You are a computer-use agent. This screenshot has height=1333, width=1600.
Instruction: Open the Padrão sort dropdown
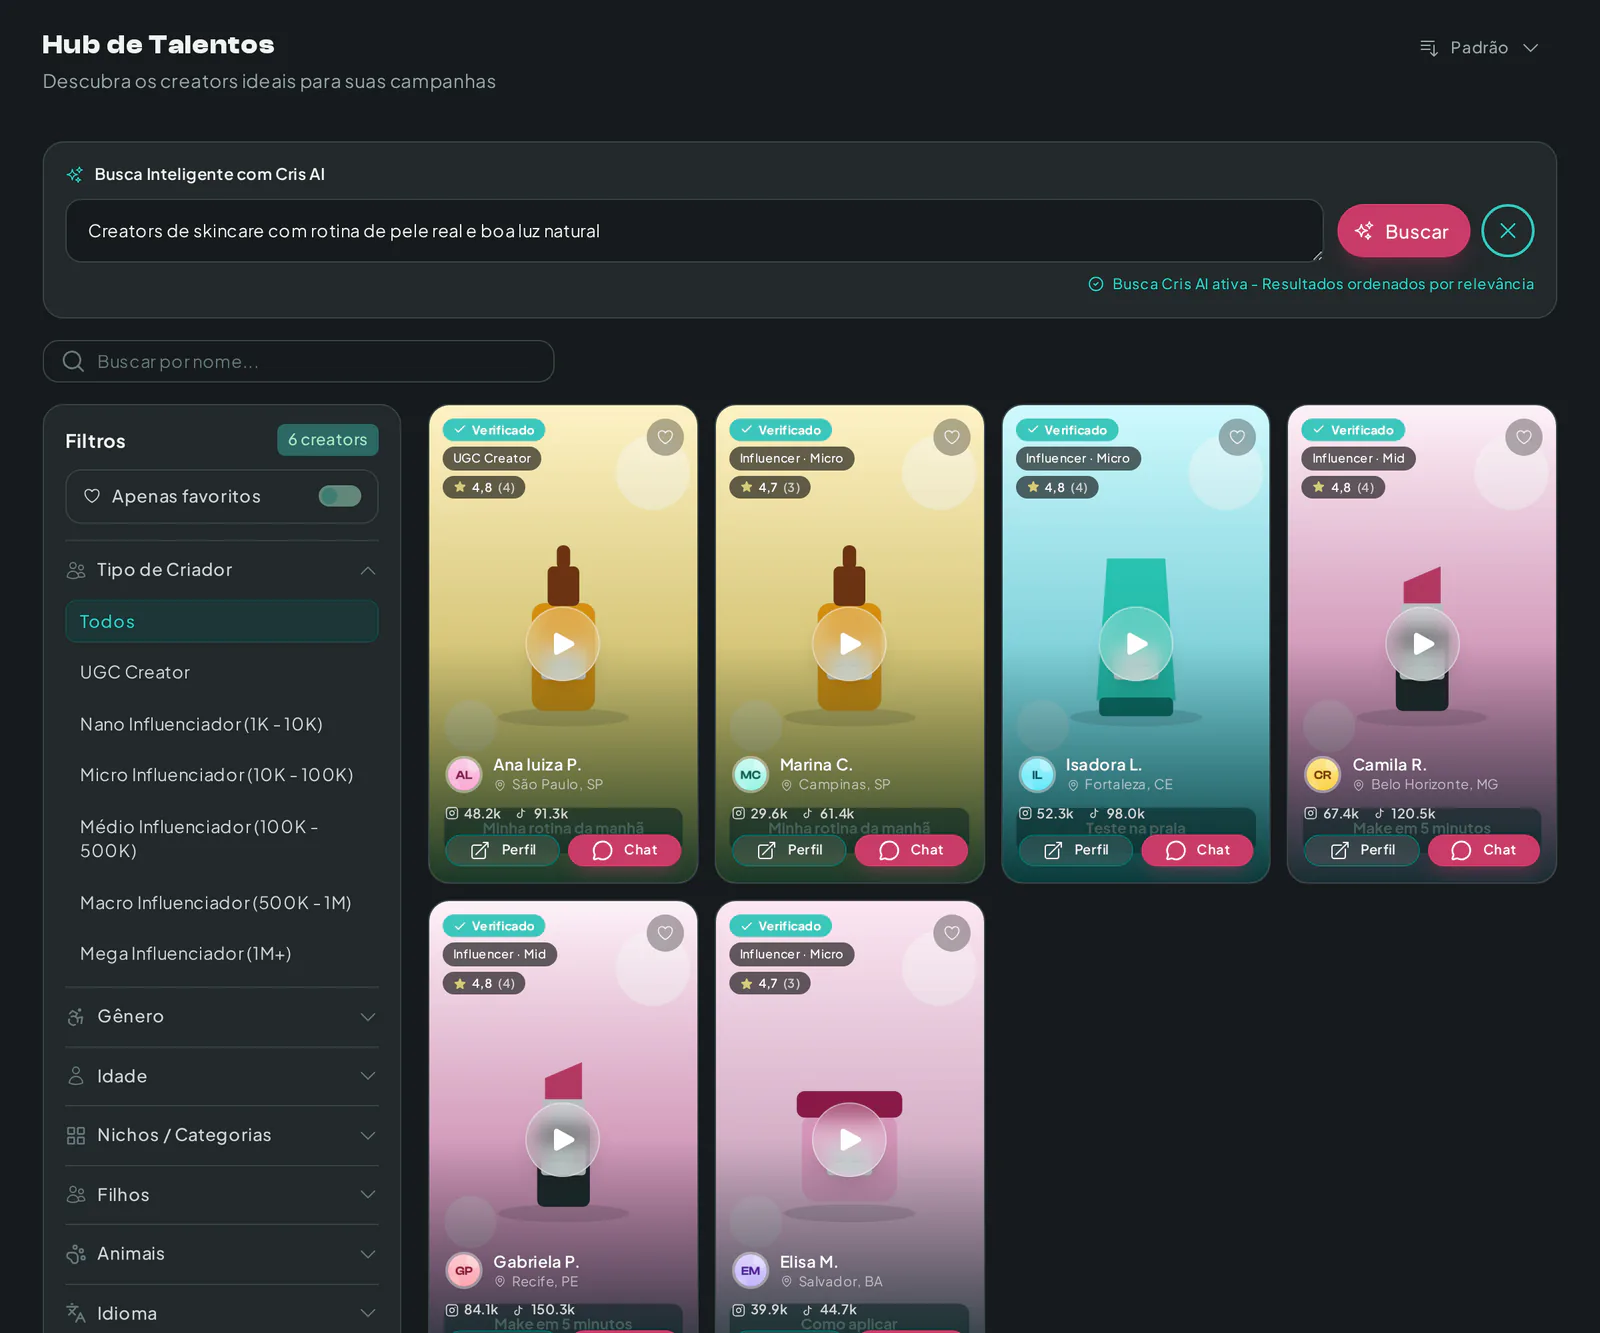pyautogui.click(x=1479, y=48)
